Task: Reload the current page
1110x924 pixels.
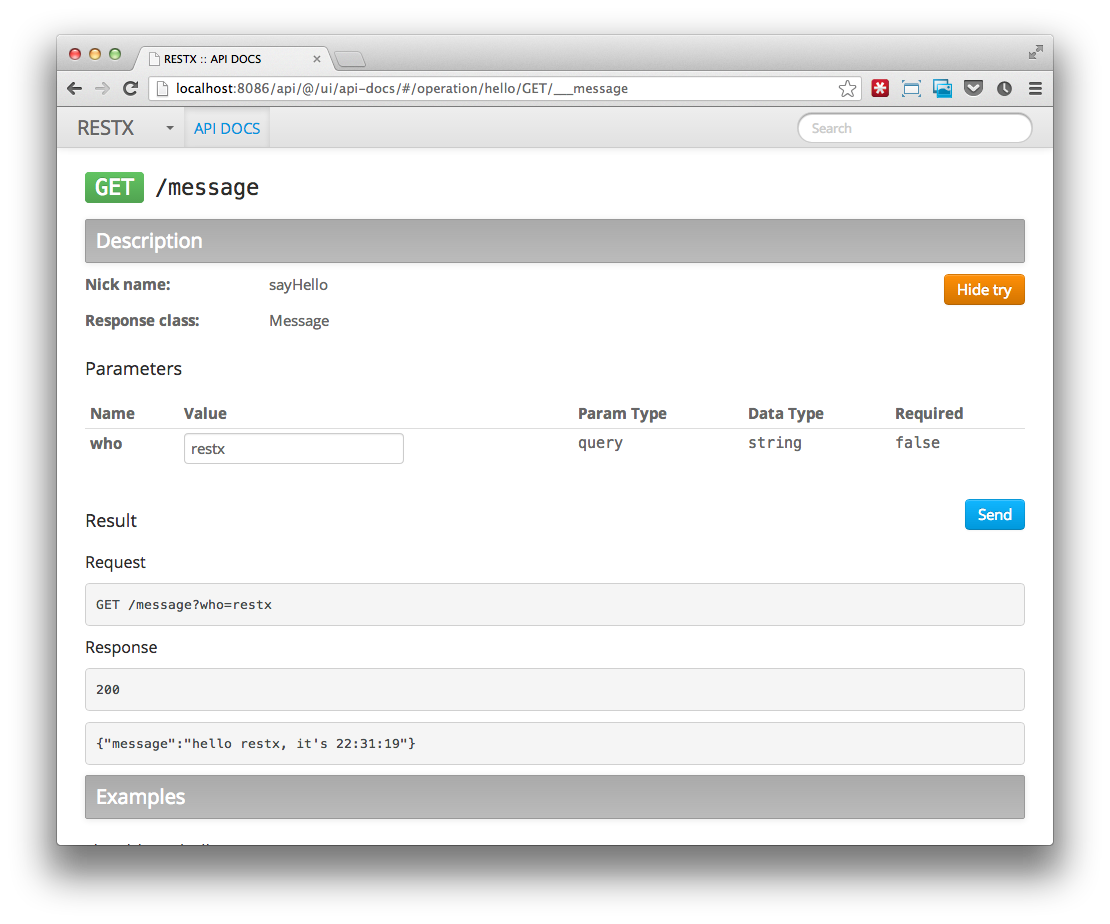Action: point(130,89)
